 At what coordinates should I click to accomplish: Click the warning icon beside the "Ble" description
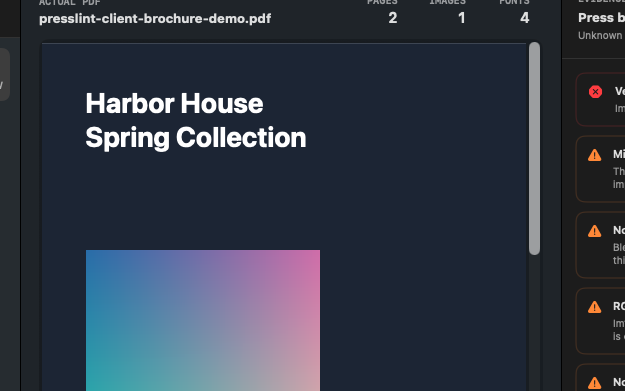[x=594, y=231]
